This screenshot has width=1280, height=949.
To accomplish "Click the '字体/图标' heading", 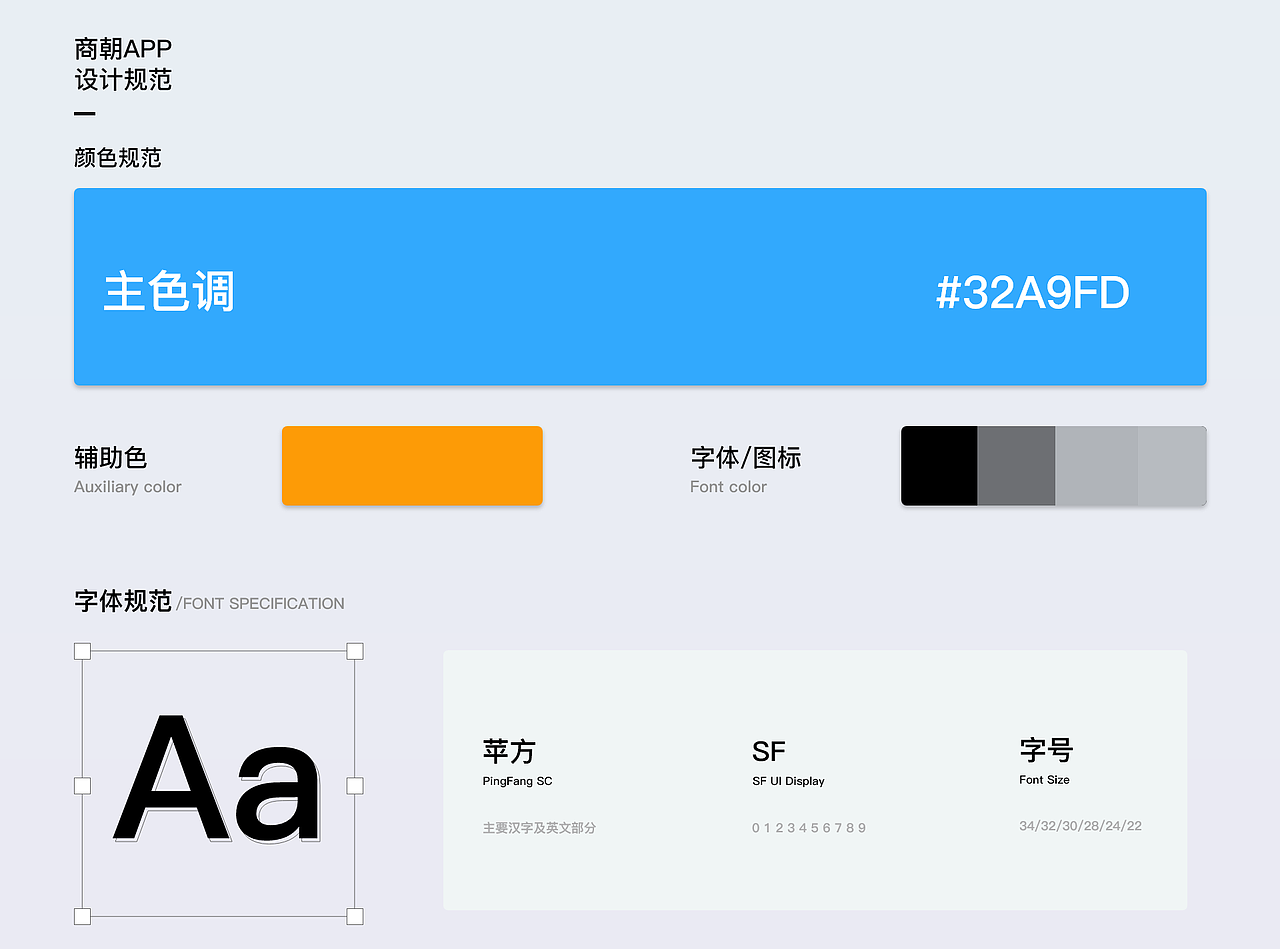I will click(746, 457).
